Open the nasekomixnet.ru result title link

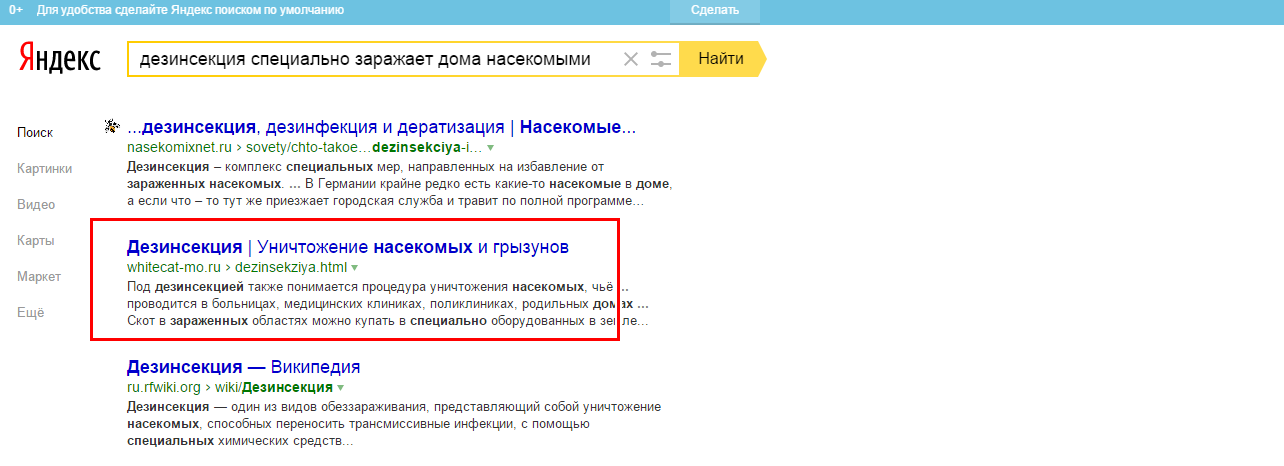(381, 127)
